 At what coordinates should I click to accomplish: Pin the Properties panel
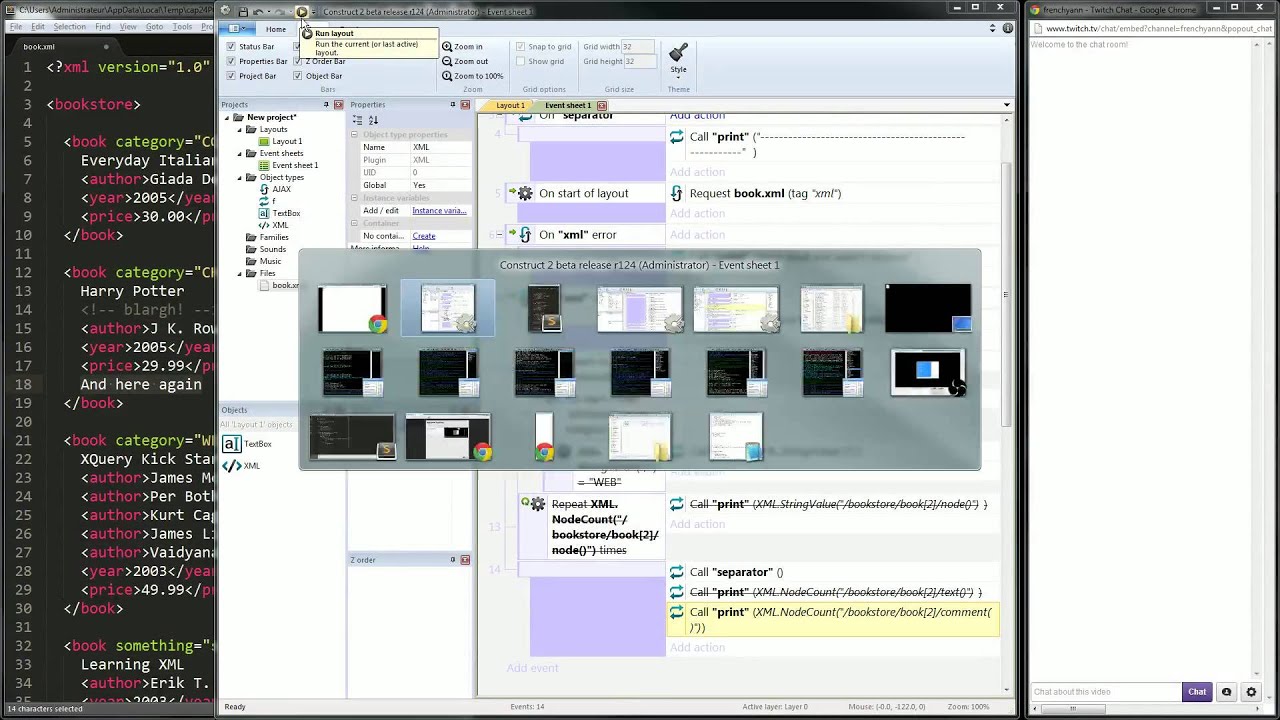pos(453,105)
